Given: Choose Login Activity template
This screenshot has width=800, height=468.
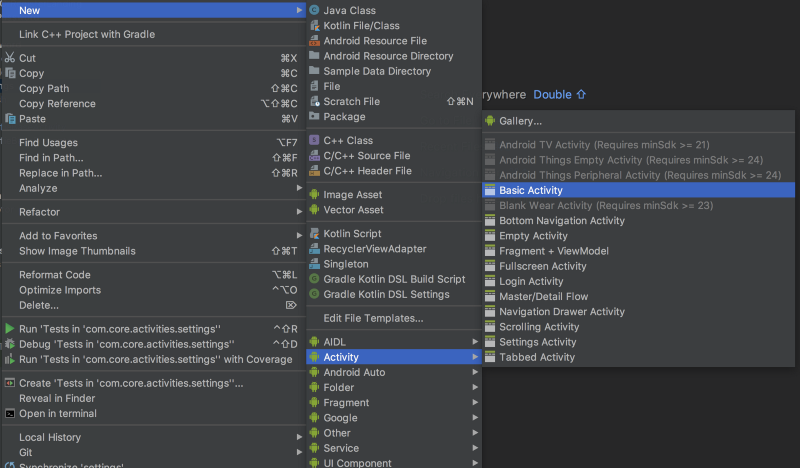Looking at the screenshot, I should point(638,281).
